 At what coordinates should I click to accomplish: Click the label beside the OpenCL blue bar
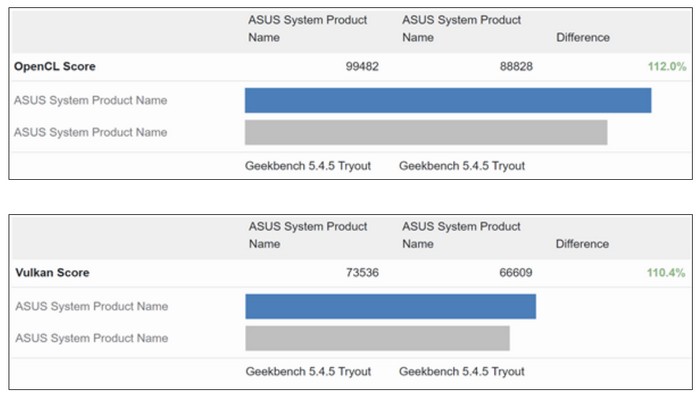click(91, 100)
